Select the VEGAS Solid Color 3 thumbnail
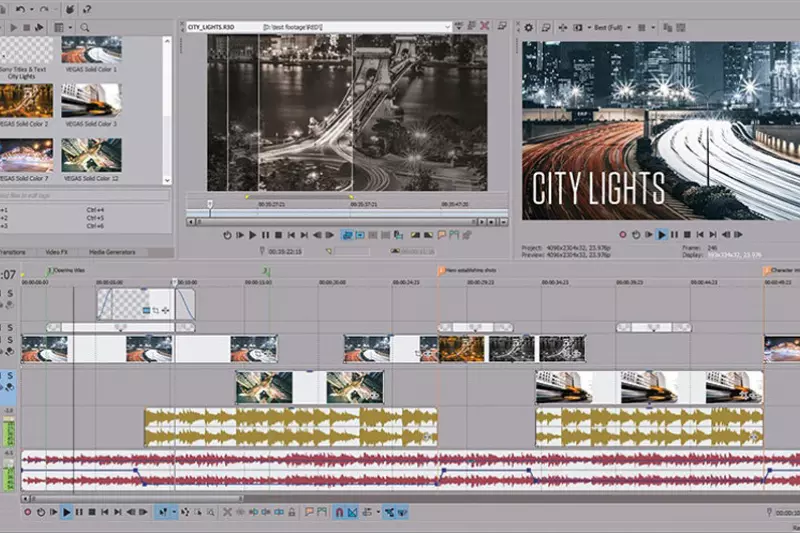 click(x=91, y=100)
